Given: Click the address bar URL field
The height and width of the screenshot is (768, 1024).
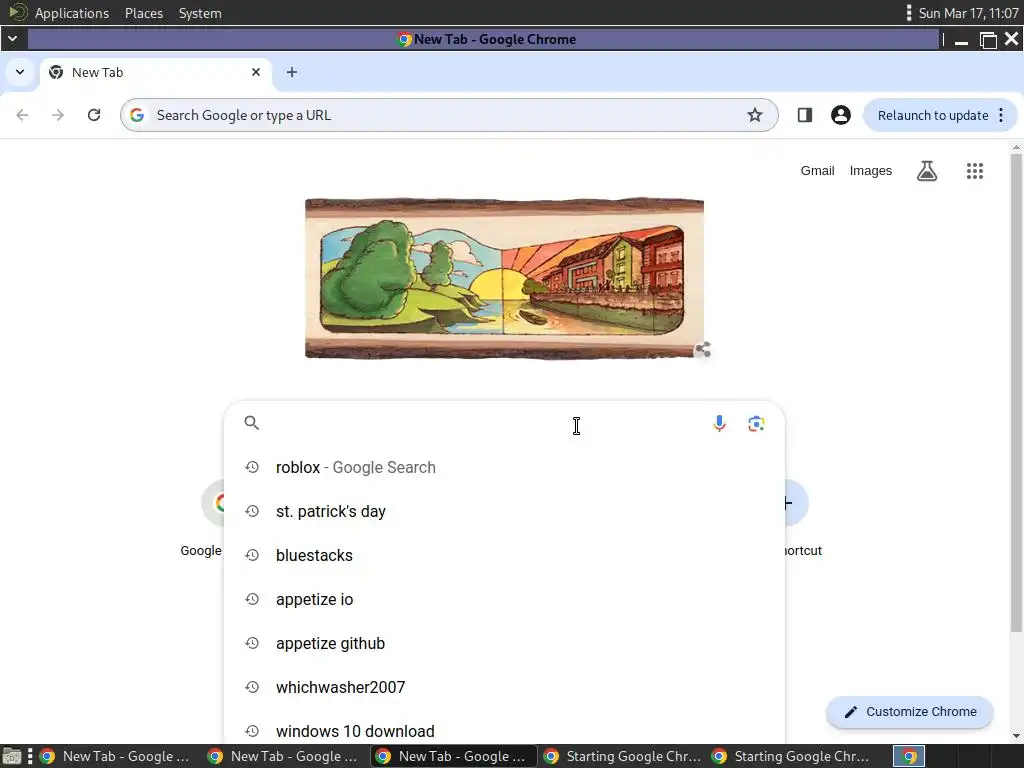Looking at the screenshot, I should pos(447,116).
